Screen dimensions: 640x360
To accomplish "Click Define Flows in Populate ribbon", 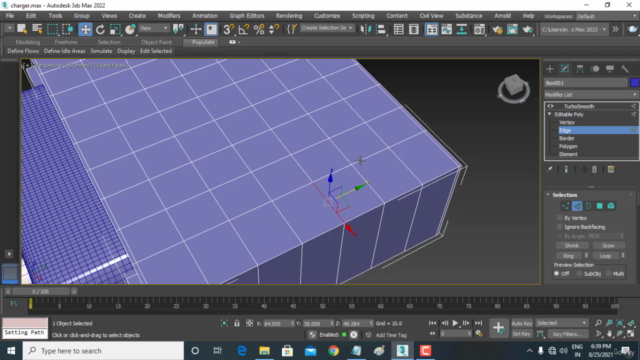I will tap(23, 51).
